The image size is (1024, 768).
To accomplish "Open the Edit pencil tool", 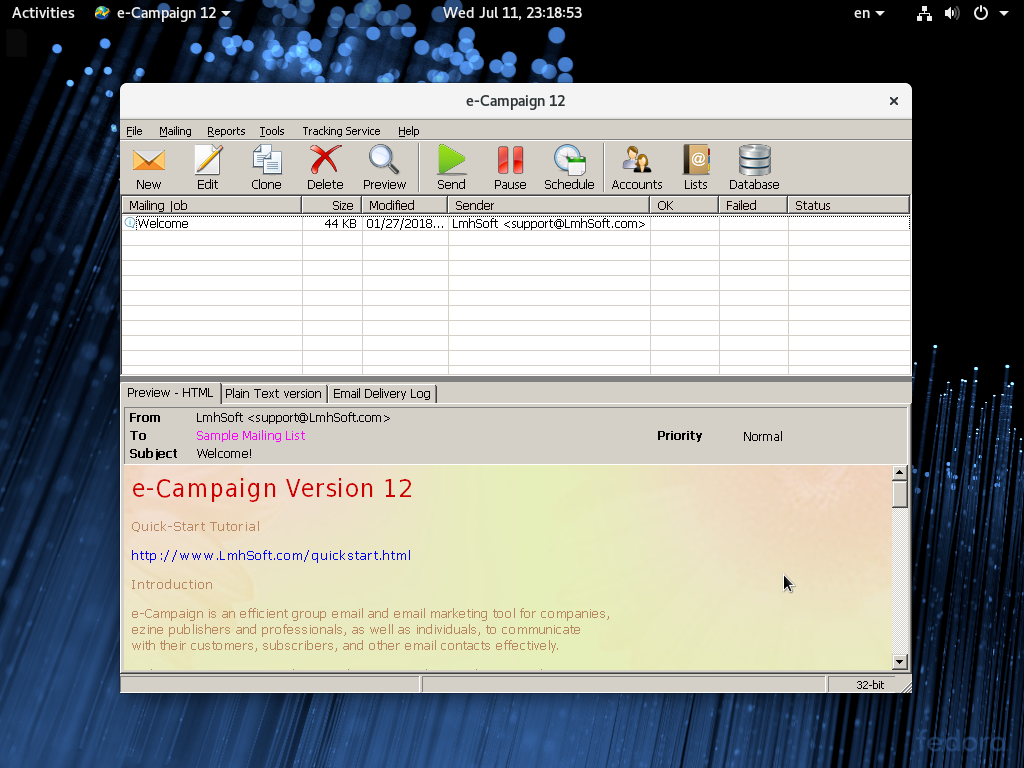I will pyautogui.click(x=208, y=167).
